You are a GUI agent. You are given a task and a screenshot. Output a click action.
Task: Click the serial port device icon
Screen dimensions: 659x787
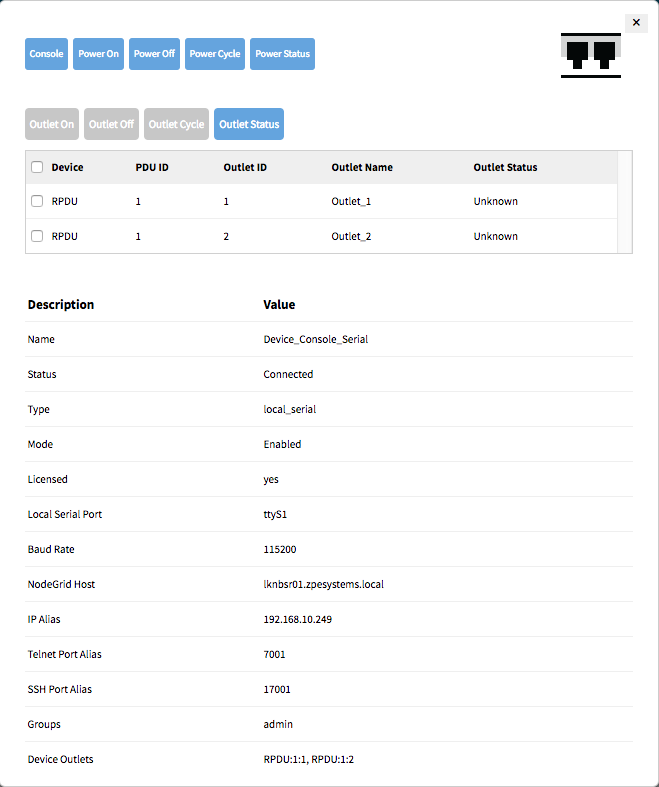[x=591, y=55]
